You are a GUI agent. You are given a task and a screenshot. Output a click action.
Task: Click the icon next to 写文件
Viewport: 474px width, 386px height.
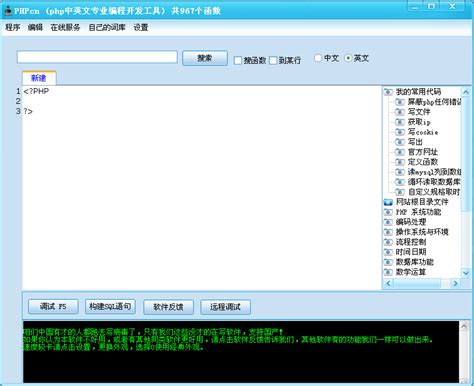tap(400, 112)
